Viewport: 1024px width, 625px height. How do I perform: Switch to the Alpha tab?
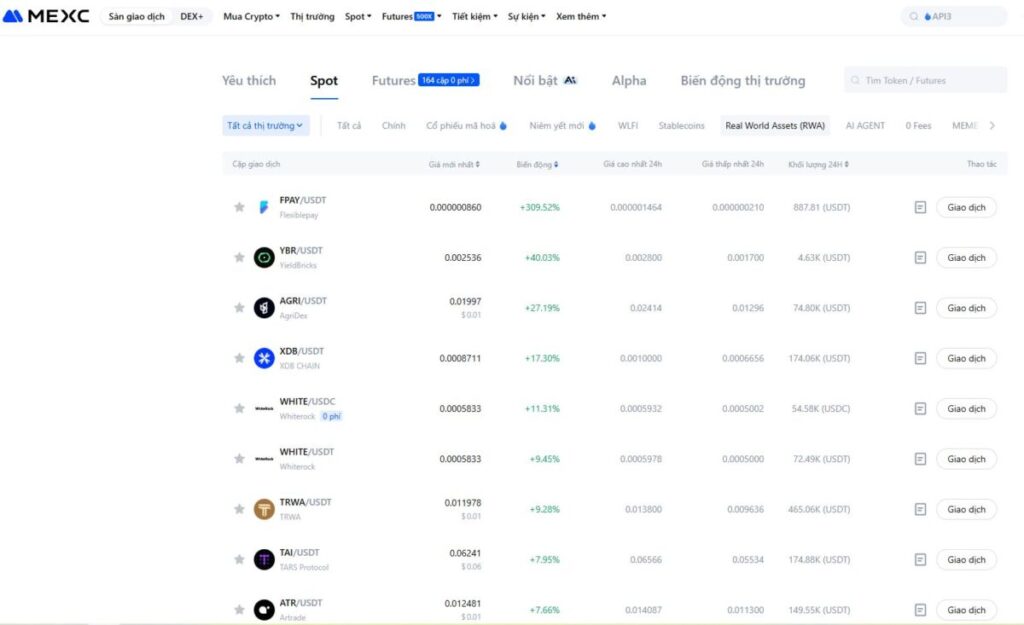pos(629,80)
